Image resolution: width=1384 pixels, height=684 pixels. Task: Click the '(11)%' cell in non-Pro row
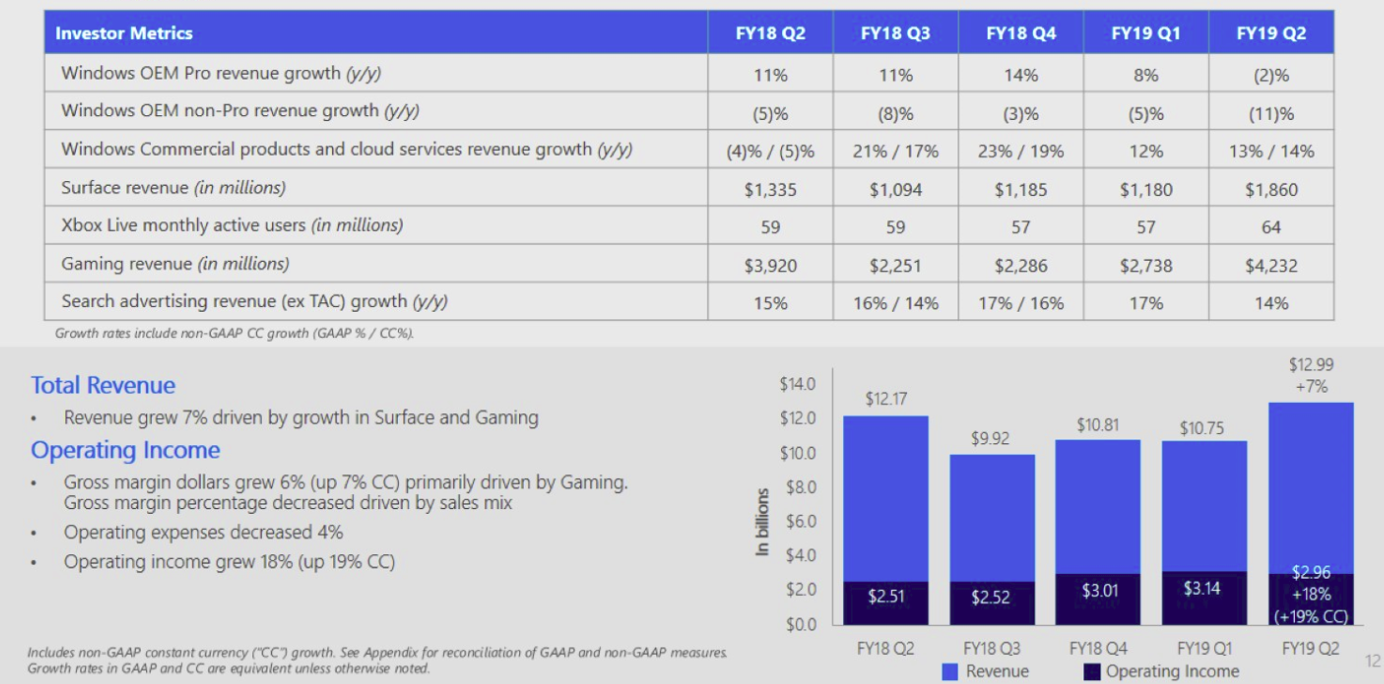[x=1271, y=114]
